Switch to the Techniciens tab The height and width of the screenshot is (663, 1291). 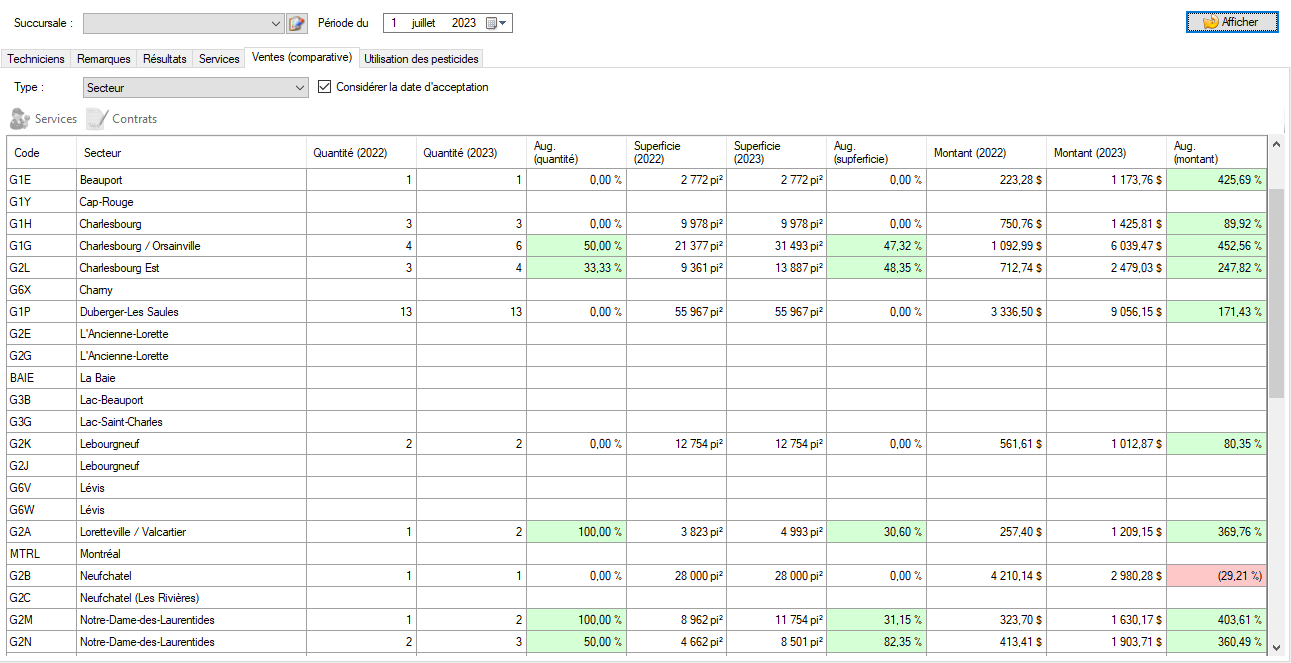[x=36, y=59]
